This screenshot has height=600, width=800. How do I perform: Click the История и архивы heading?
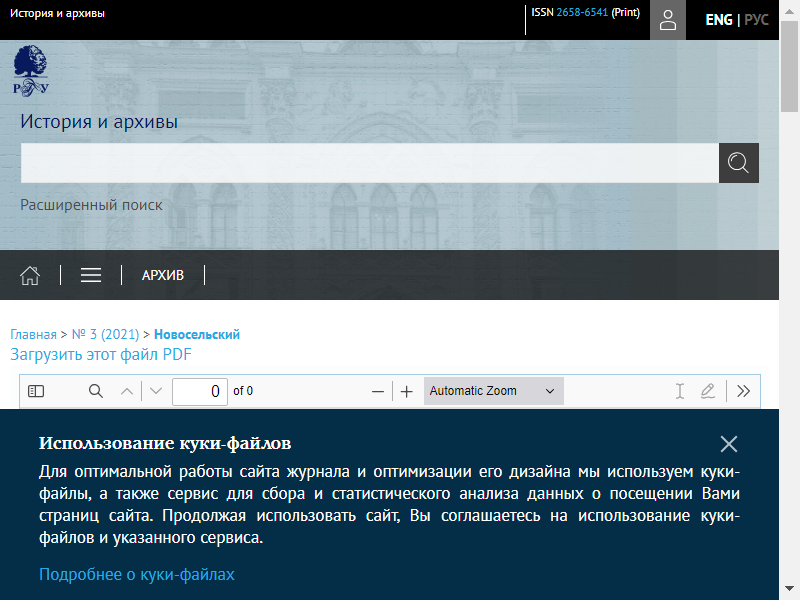pyautogui.click(x=99, y=121)
